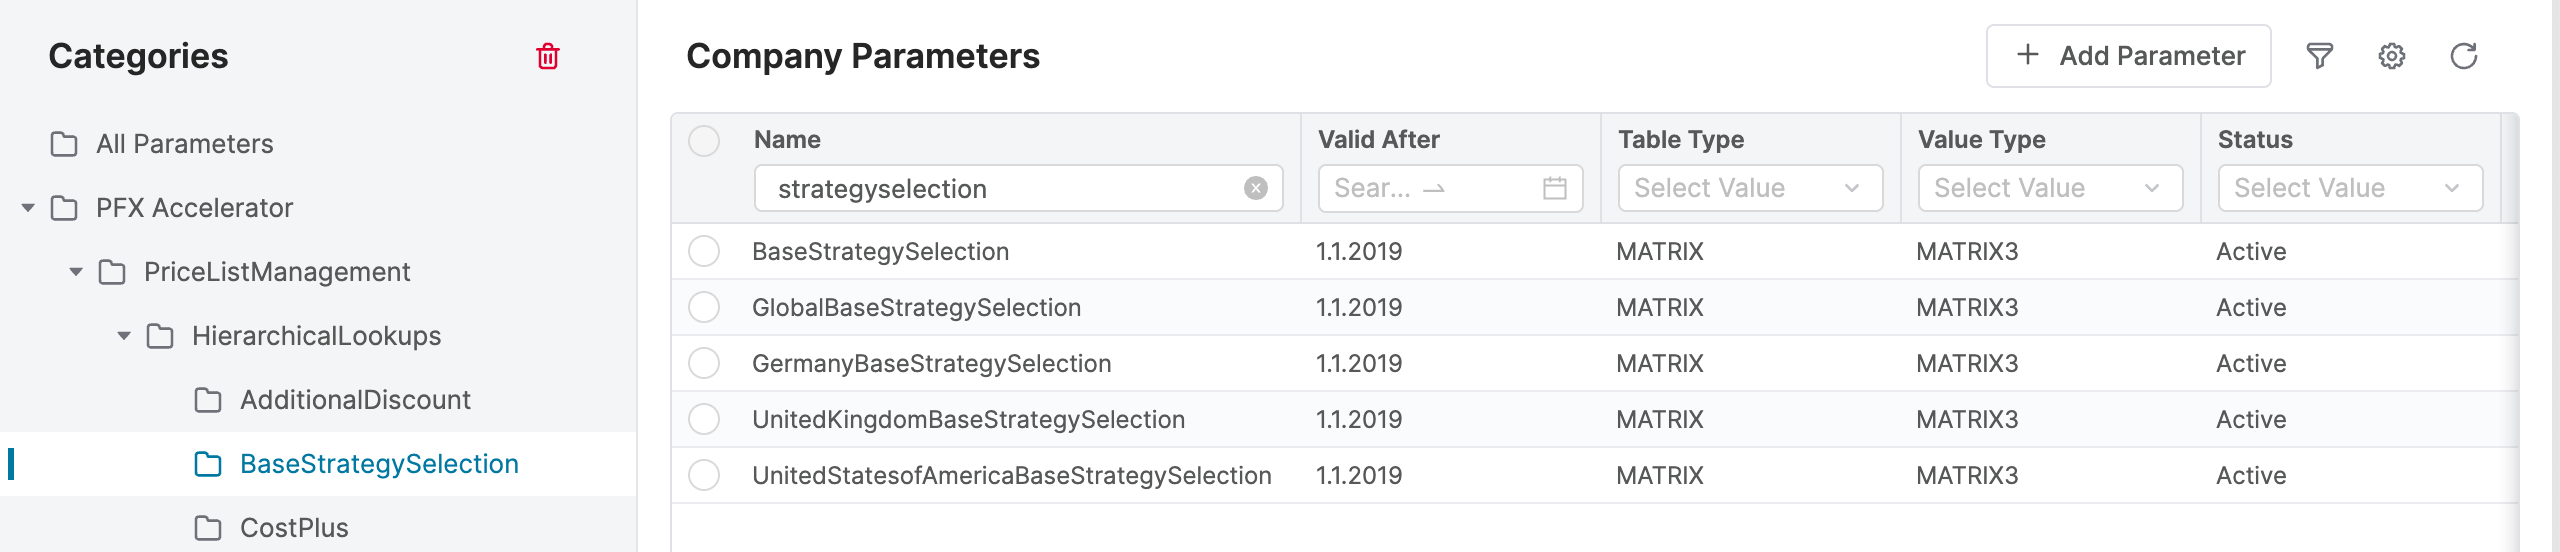This screenshot has height=552, width=2560.
Task: Collapse the PFX Accelerator tree node
Action: pyautogui.click(x=28, y=208)
